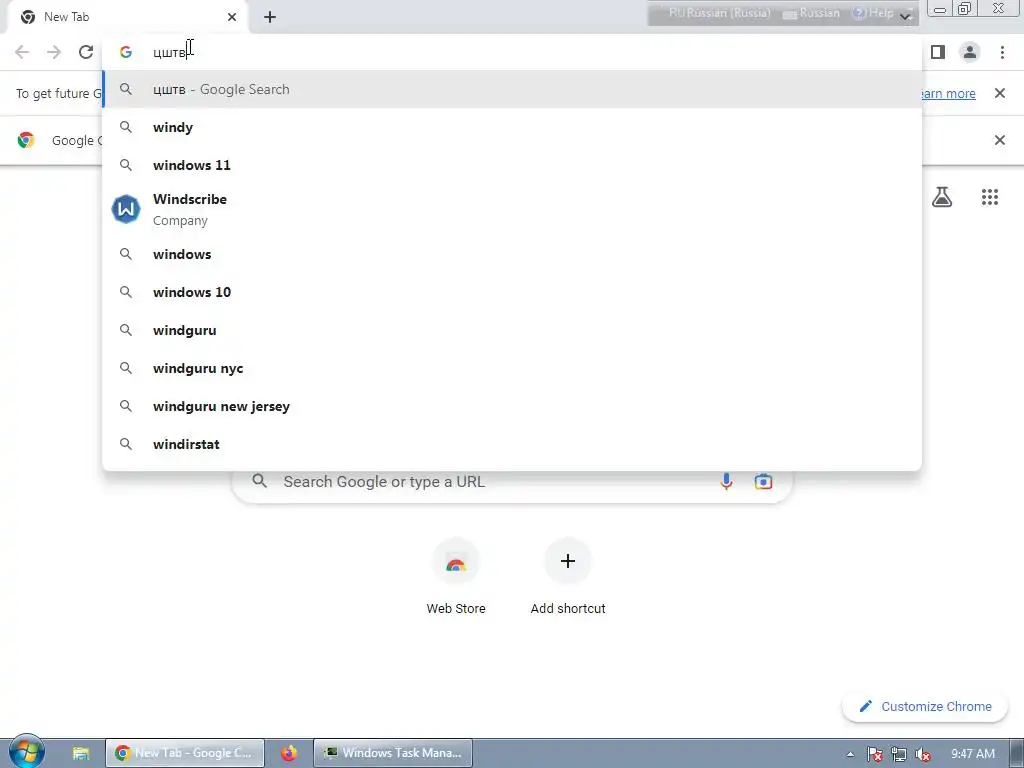Open Chrome's three-dot menu
The image size is (1024, 768).
1002,52
